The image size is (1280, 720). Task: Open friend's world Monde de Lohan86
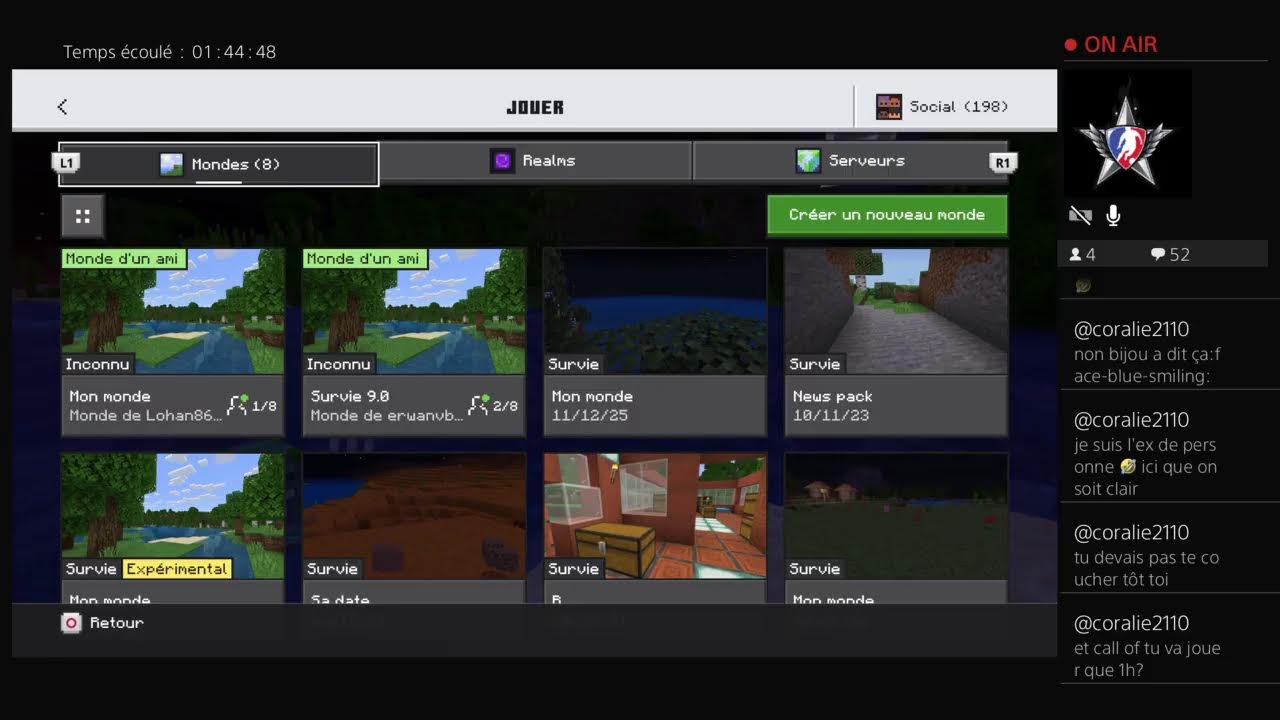pyautogui.click(x=173, y=342)
